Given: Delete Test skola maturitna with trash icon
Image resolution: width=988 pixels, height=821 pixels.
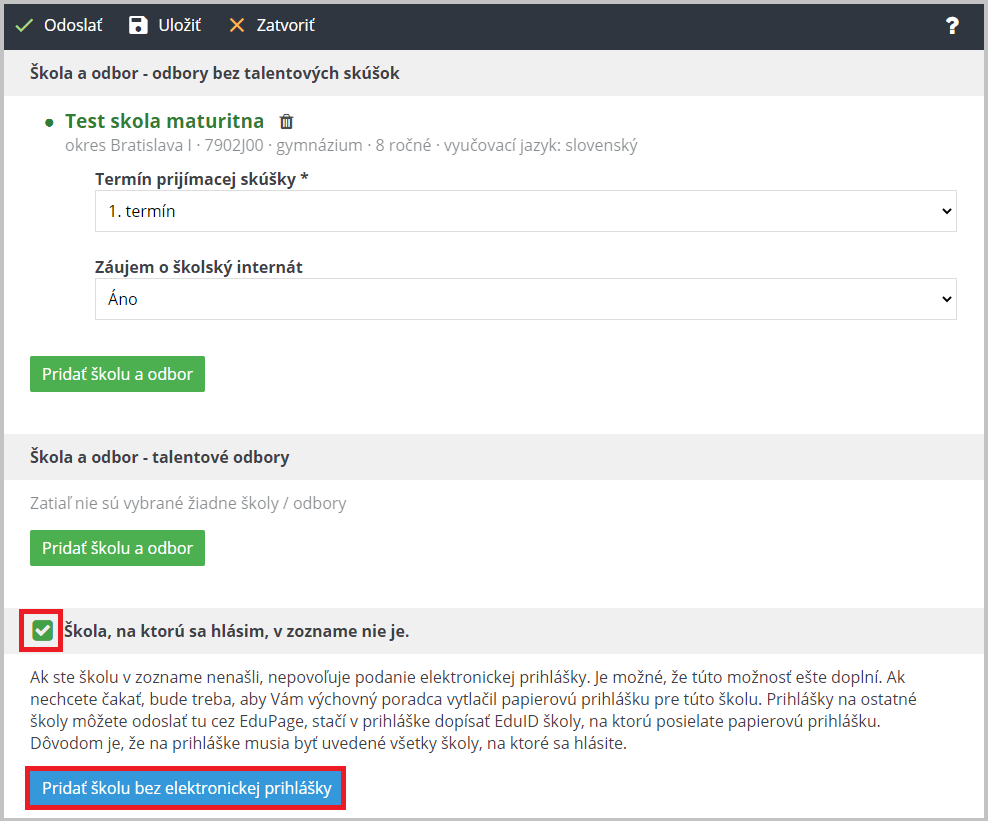Looking at the screenshot, I should pos(287,121).
